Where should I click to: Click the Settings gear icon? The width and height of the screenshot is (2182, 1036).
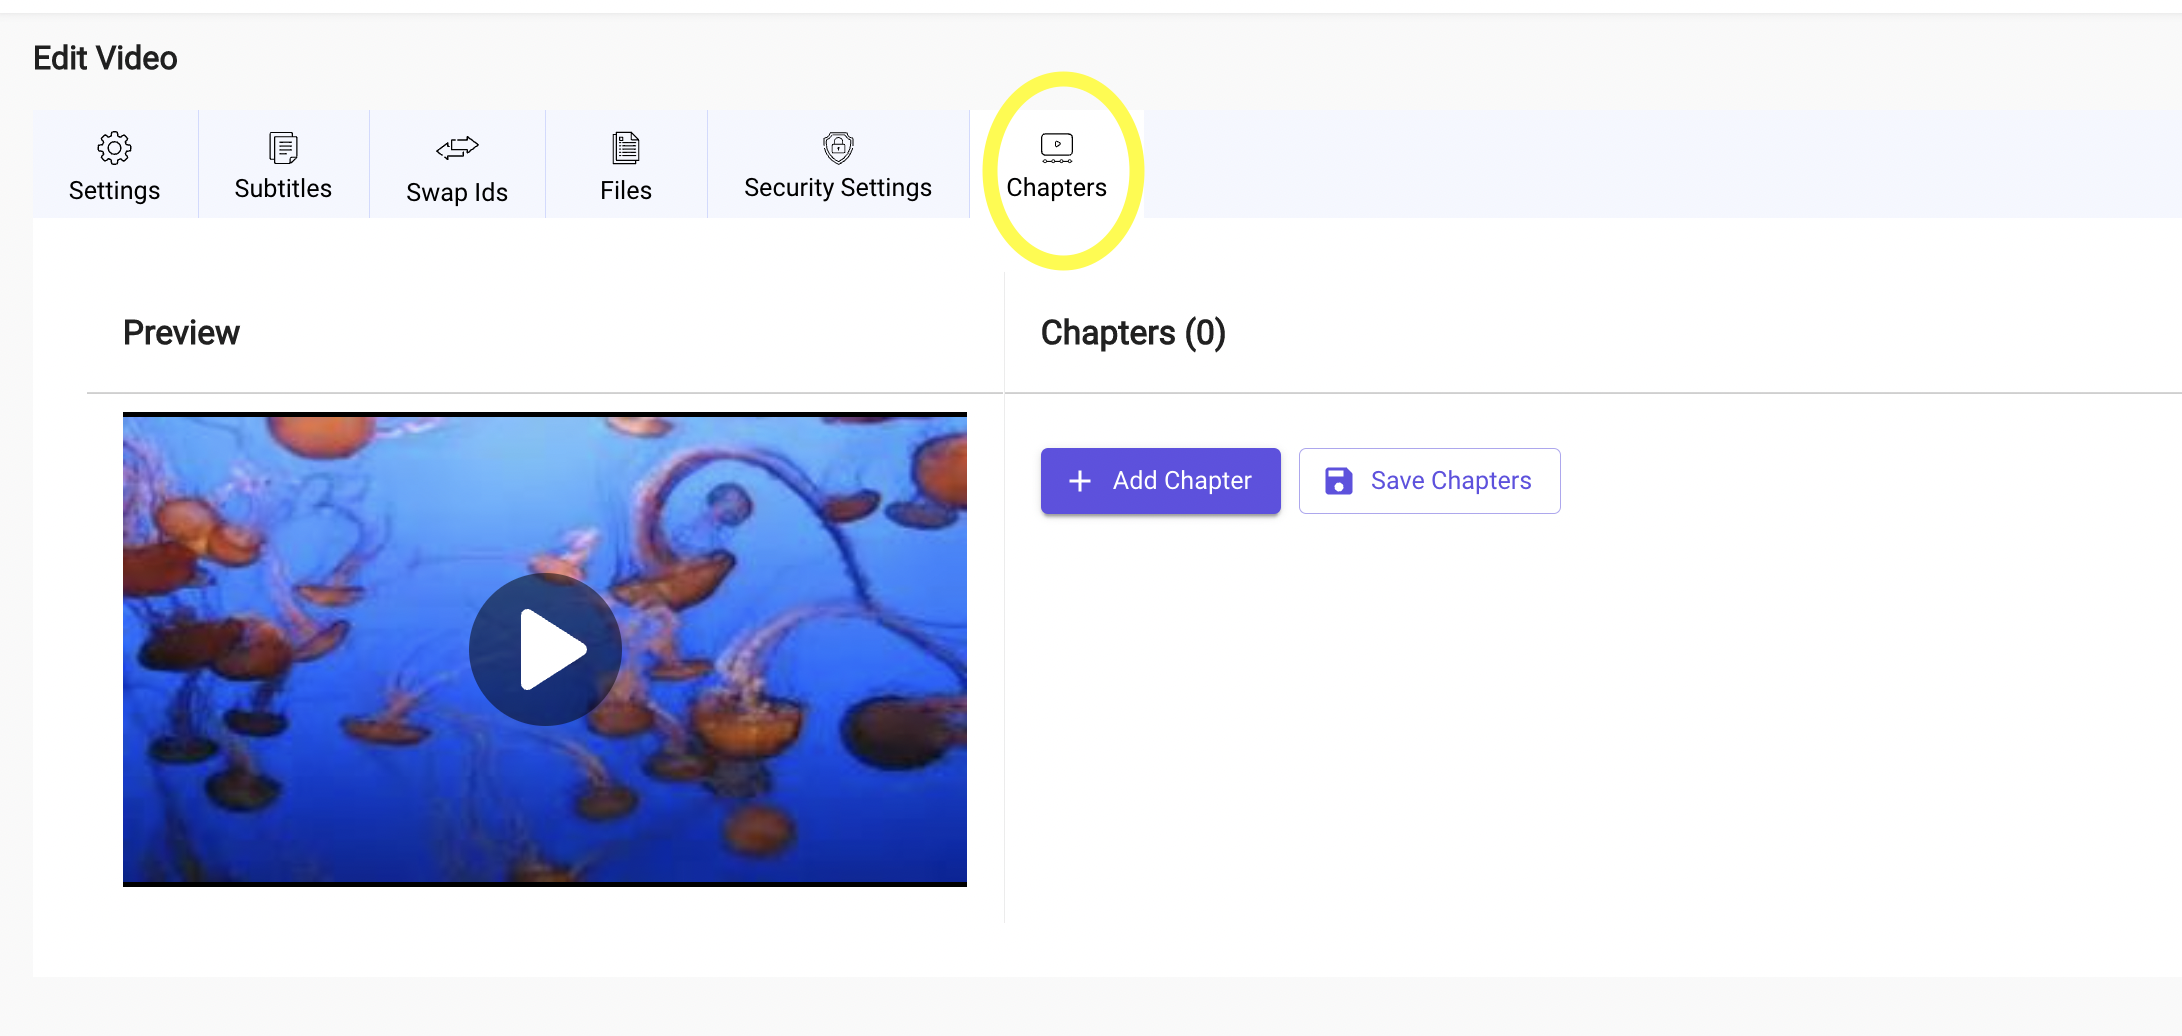pos(114,148)
